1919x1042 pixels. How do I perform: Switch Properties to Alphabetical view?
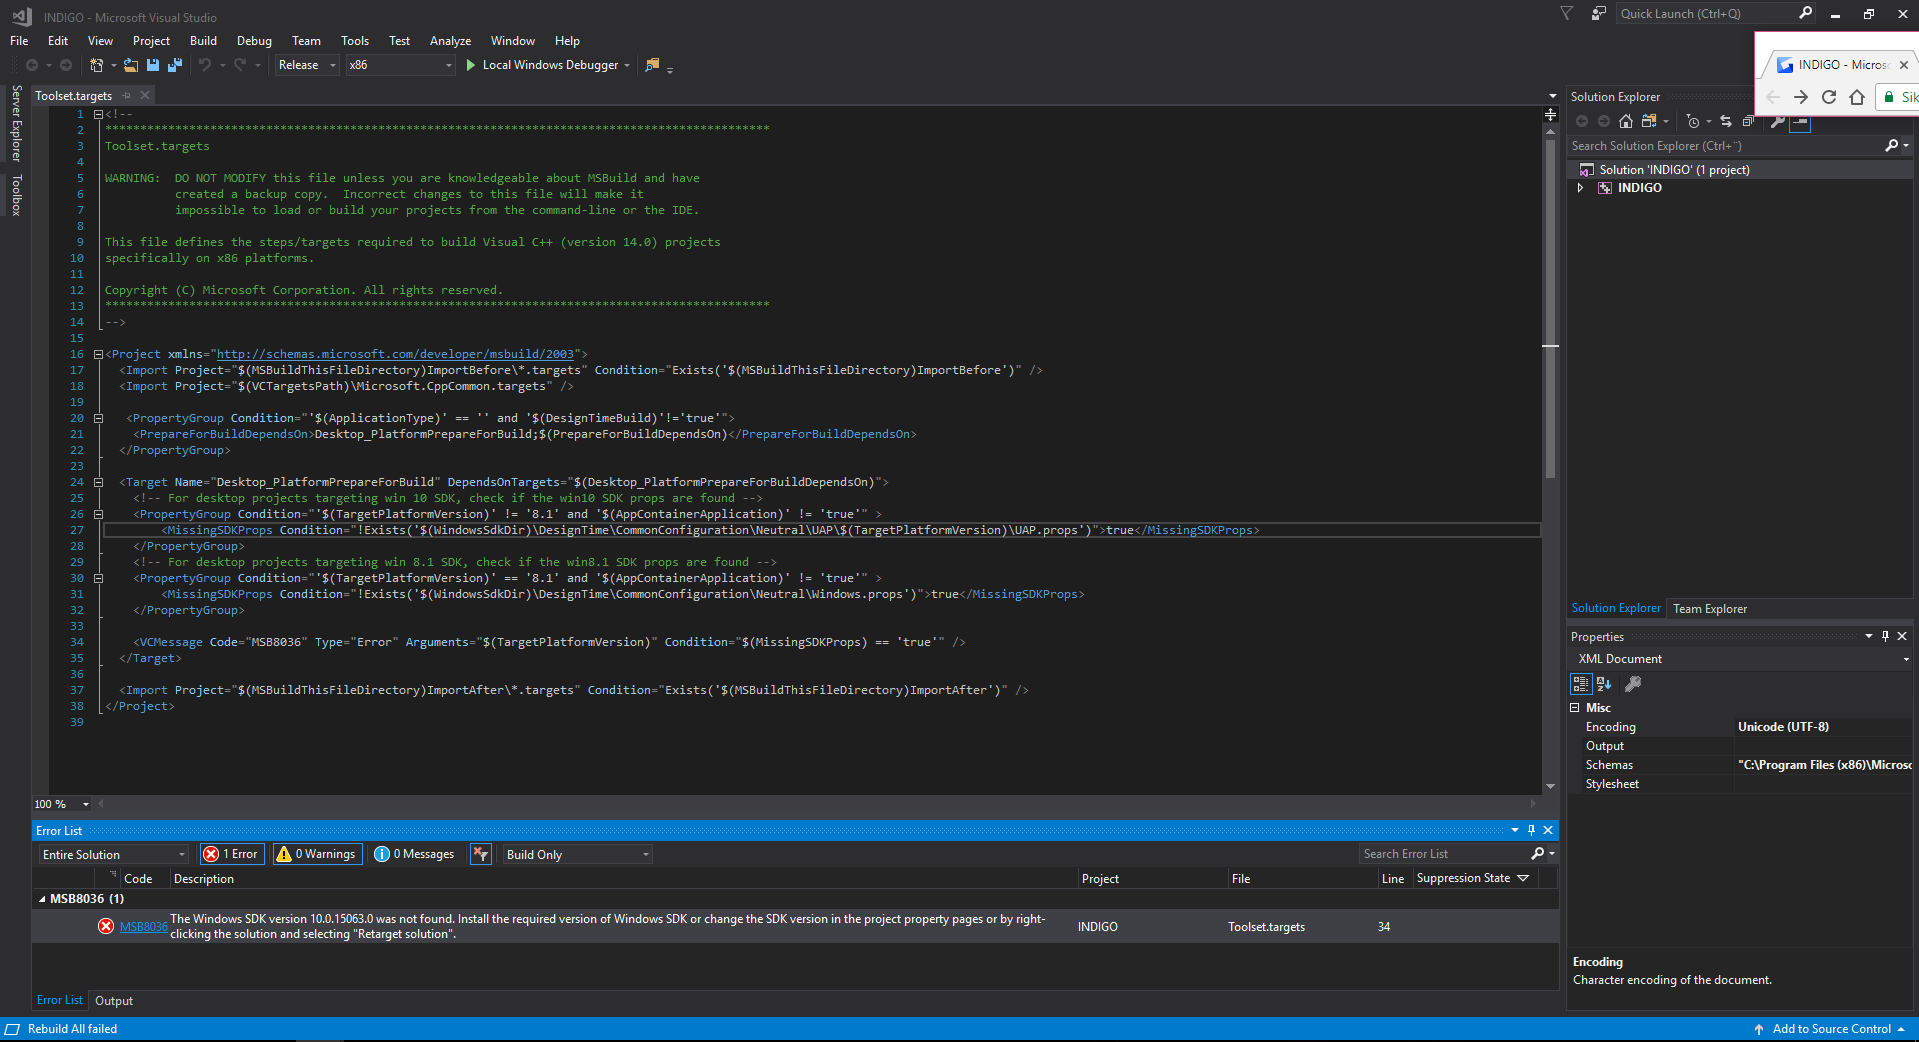coord(1604,684)
